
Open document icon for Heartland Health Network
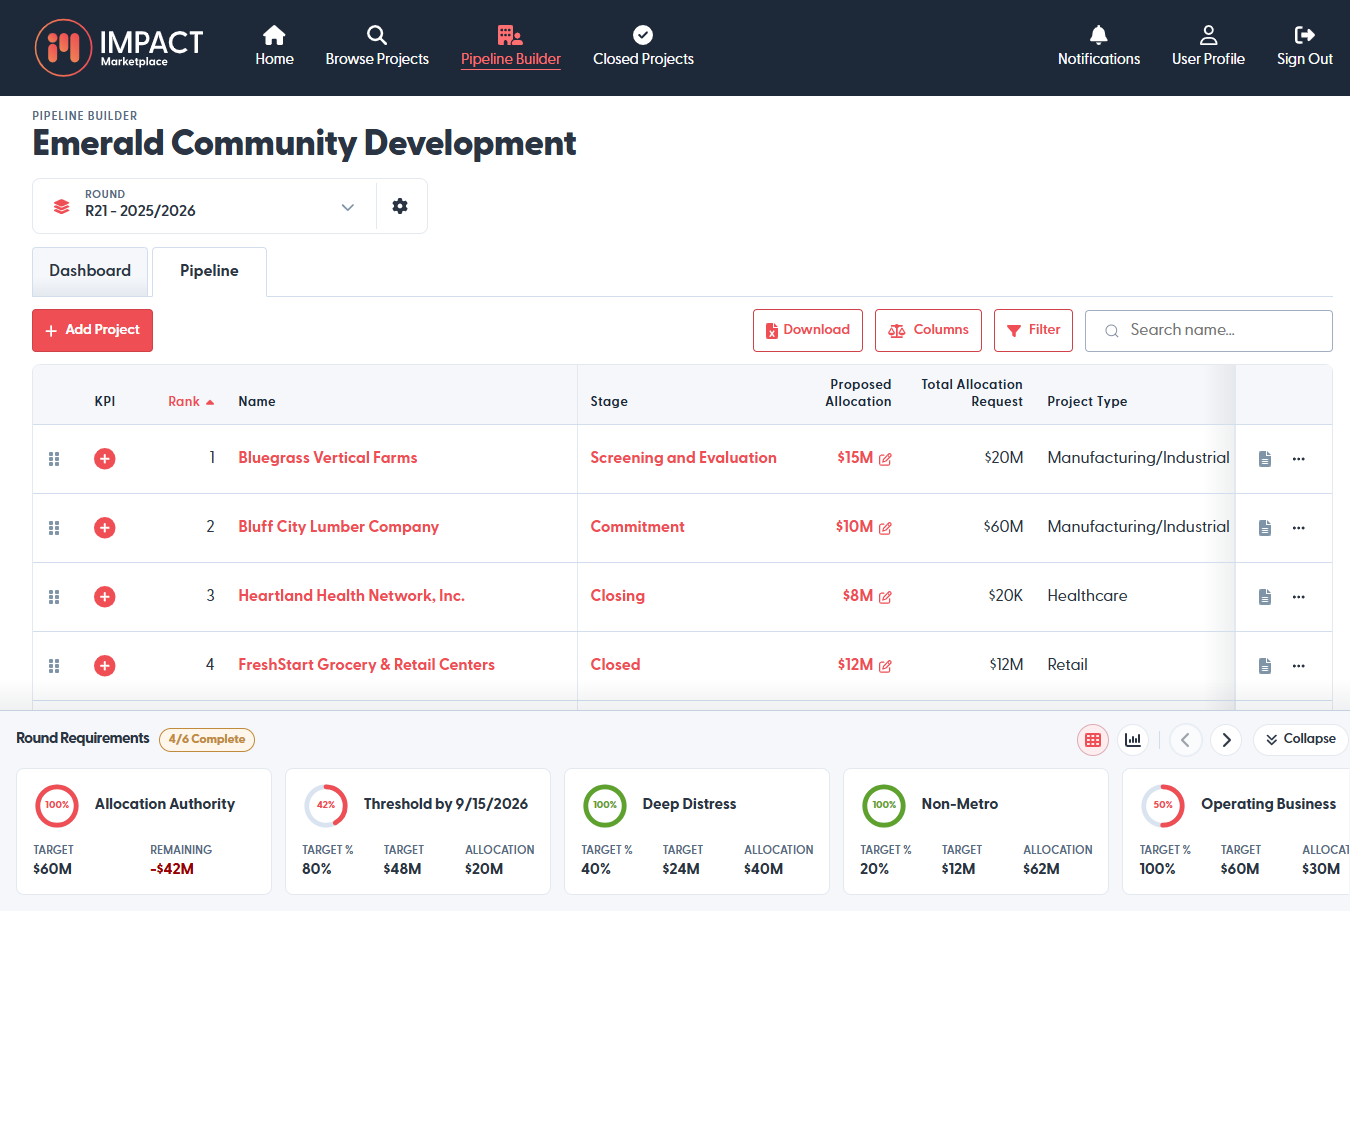(1265, 597)
